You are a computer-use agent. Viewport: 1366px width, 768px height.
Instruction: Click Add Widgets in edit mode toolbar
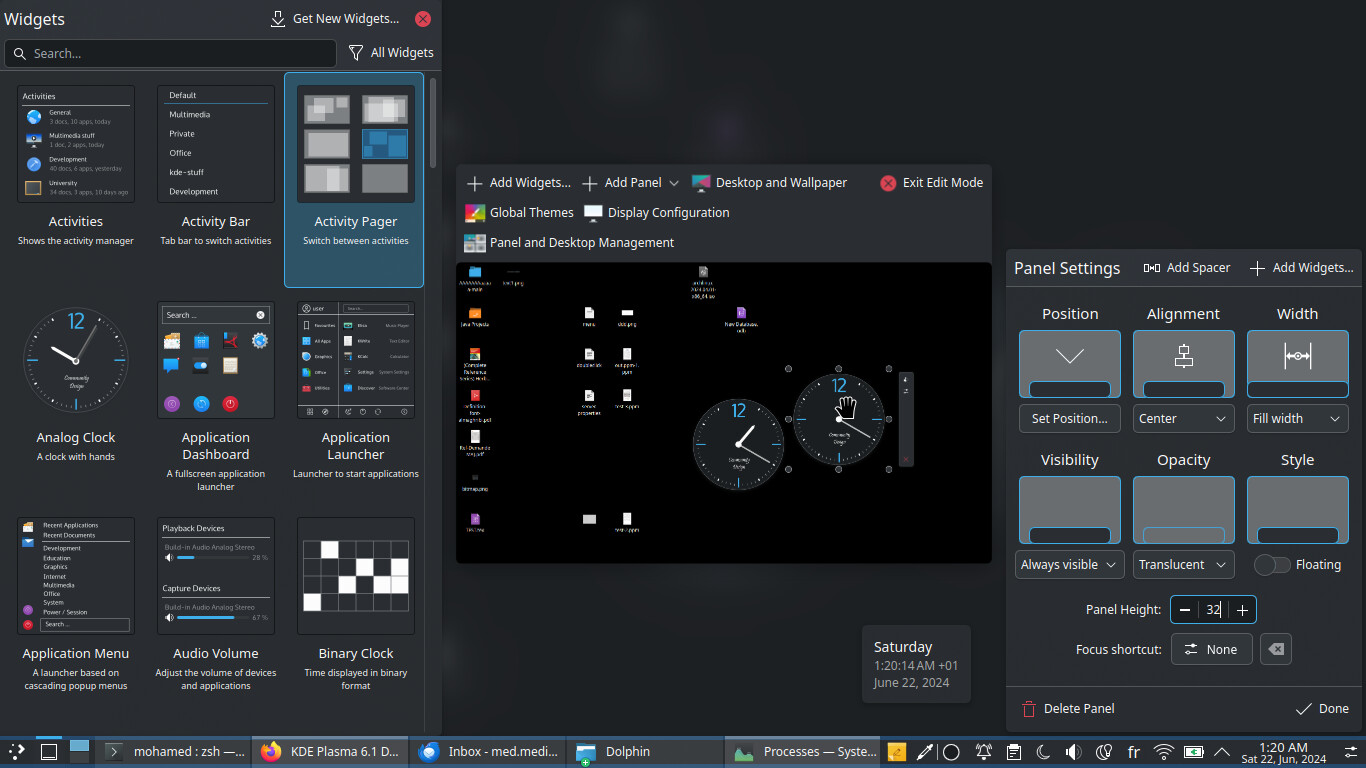tap(519, 183)
